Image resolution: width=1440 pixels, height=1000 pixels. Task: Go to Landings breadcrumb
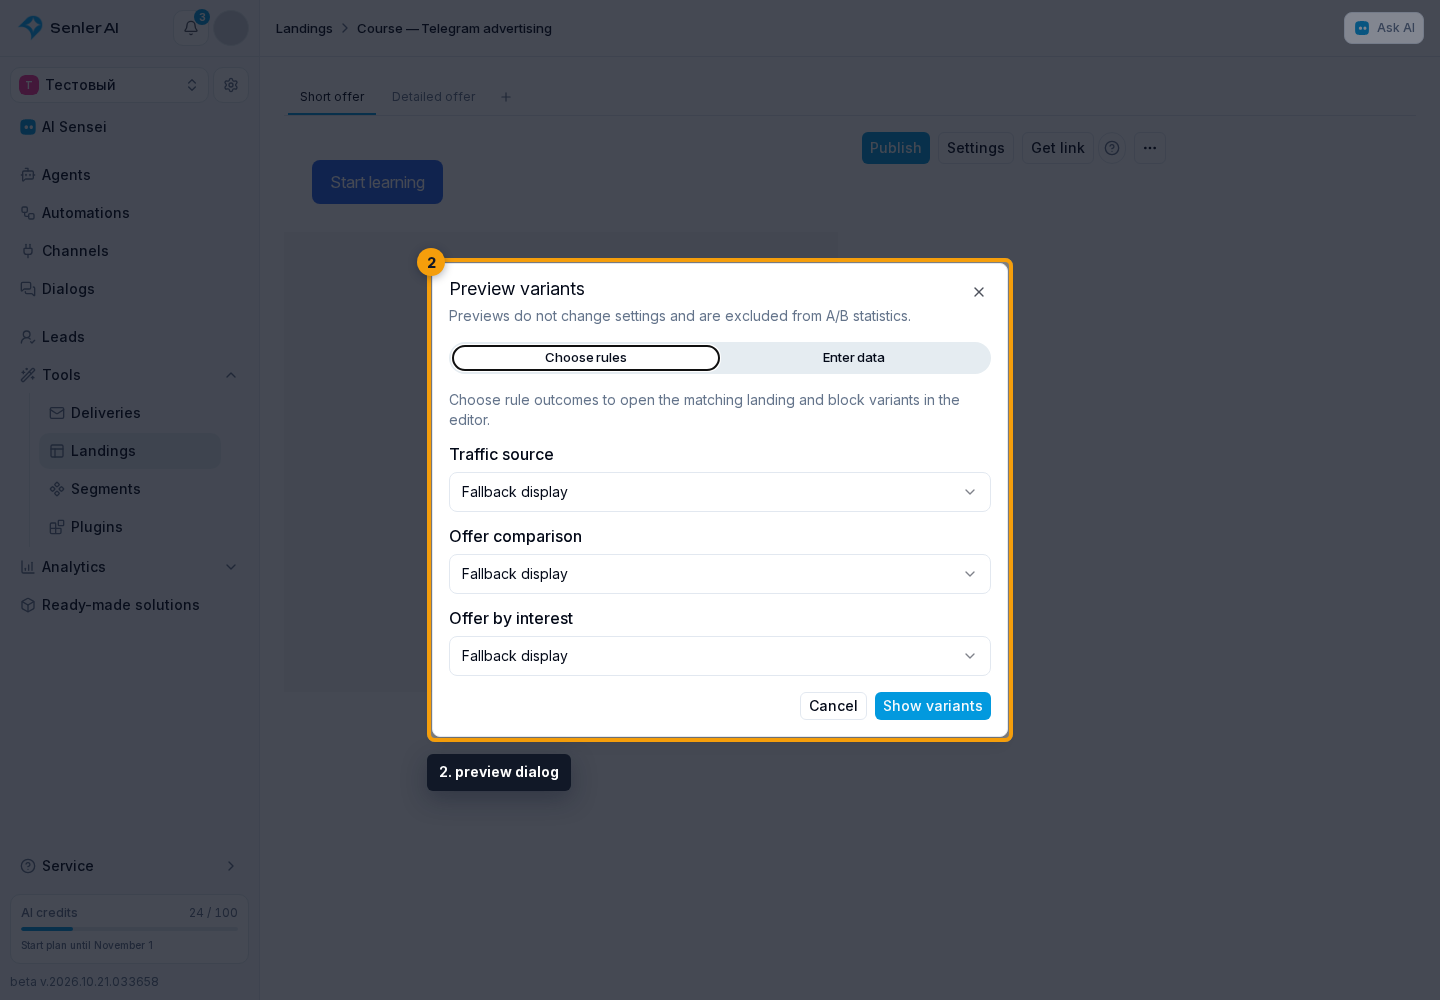304,28
